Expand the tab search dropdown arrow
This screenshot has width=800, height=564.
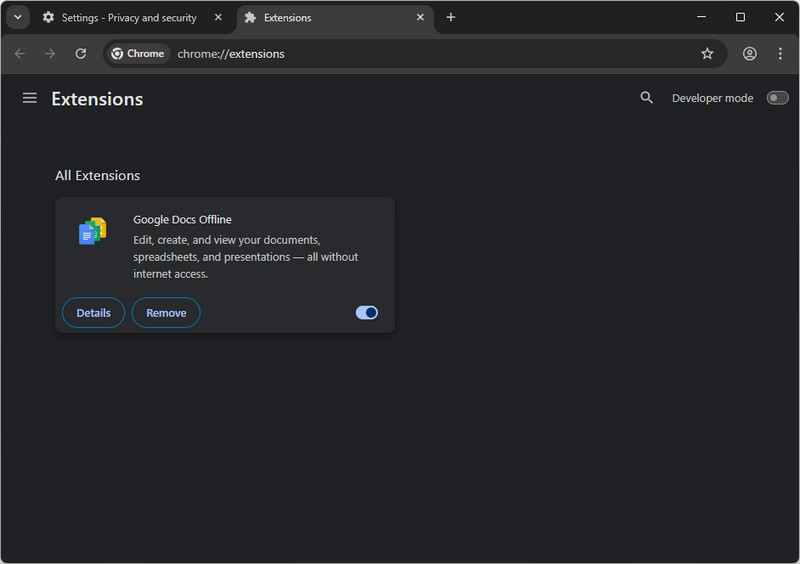click(x=18, y=17)
